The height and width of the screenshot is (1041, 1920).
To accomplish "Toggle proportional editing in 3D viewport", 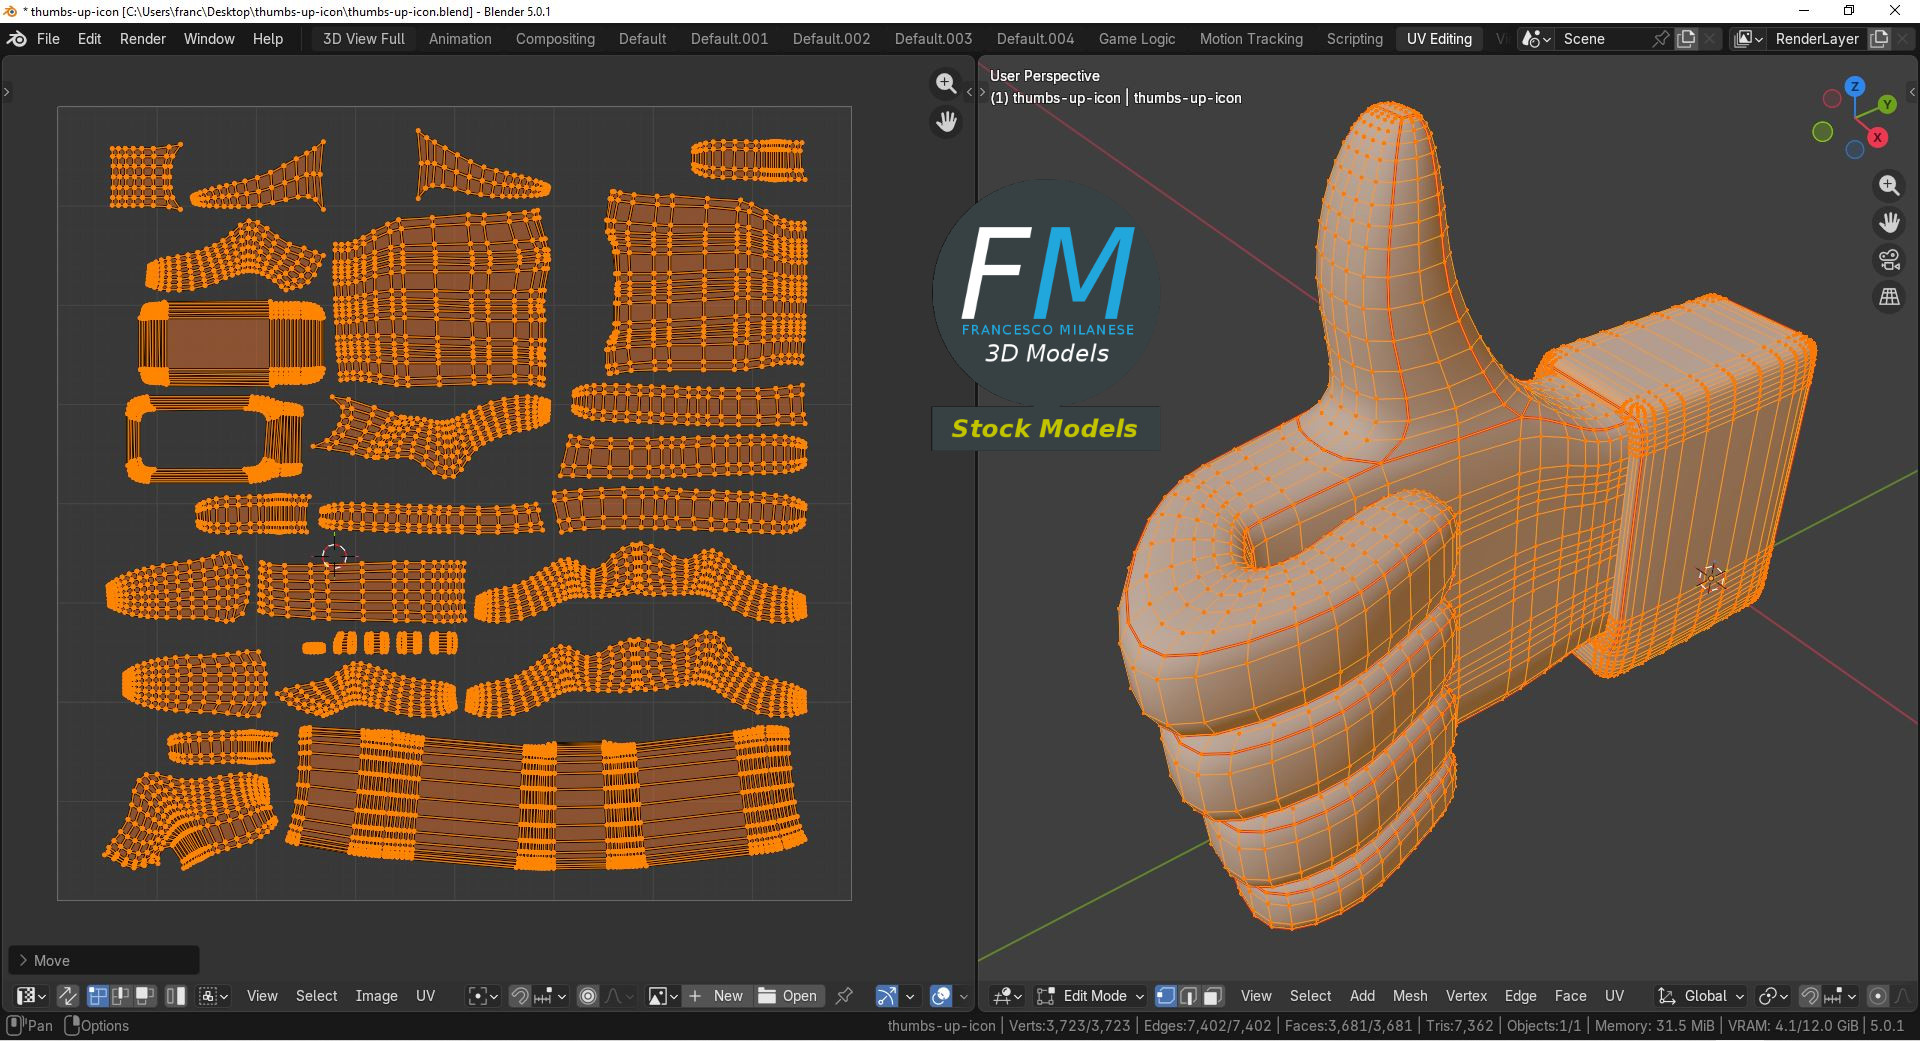I will [1878, 996].
